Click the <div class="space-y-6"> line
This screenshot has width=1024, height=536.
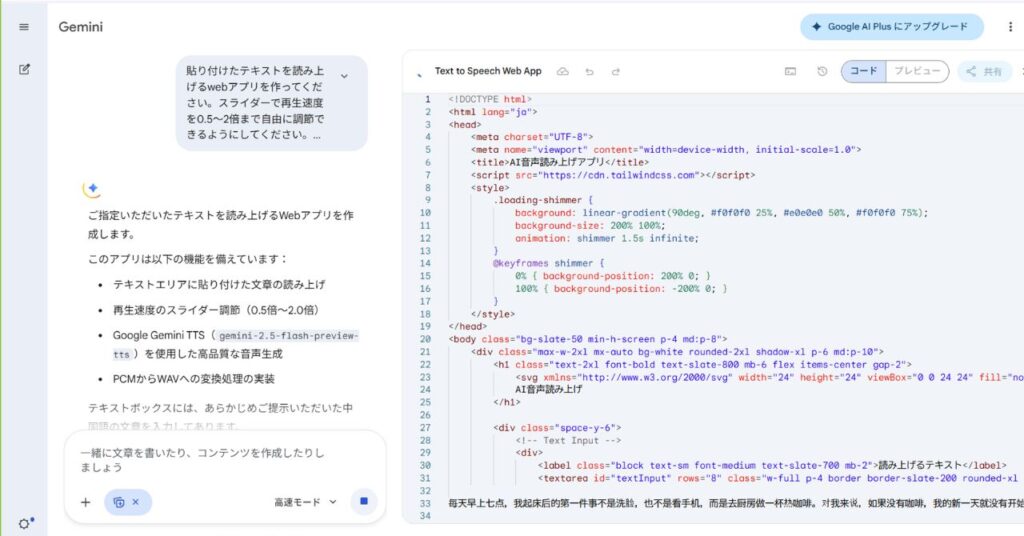556,428
